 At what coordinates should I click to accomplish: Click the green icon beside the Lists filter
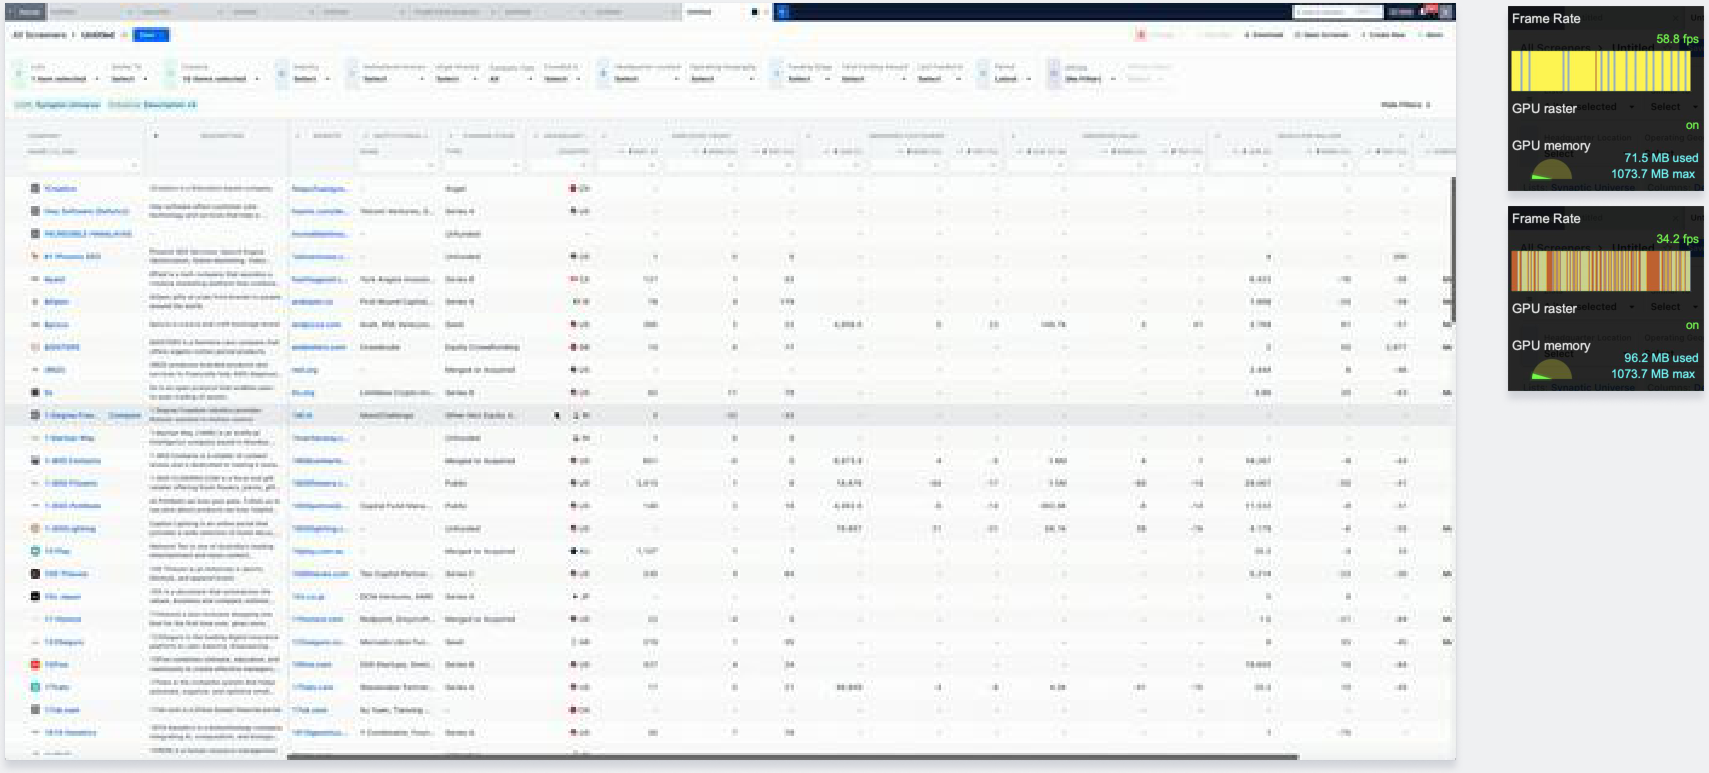pos(18,74)
